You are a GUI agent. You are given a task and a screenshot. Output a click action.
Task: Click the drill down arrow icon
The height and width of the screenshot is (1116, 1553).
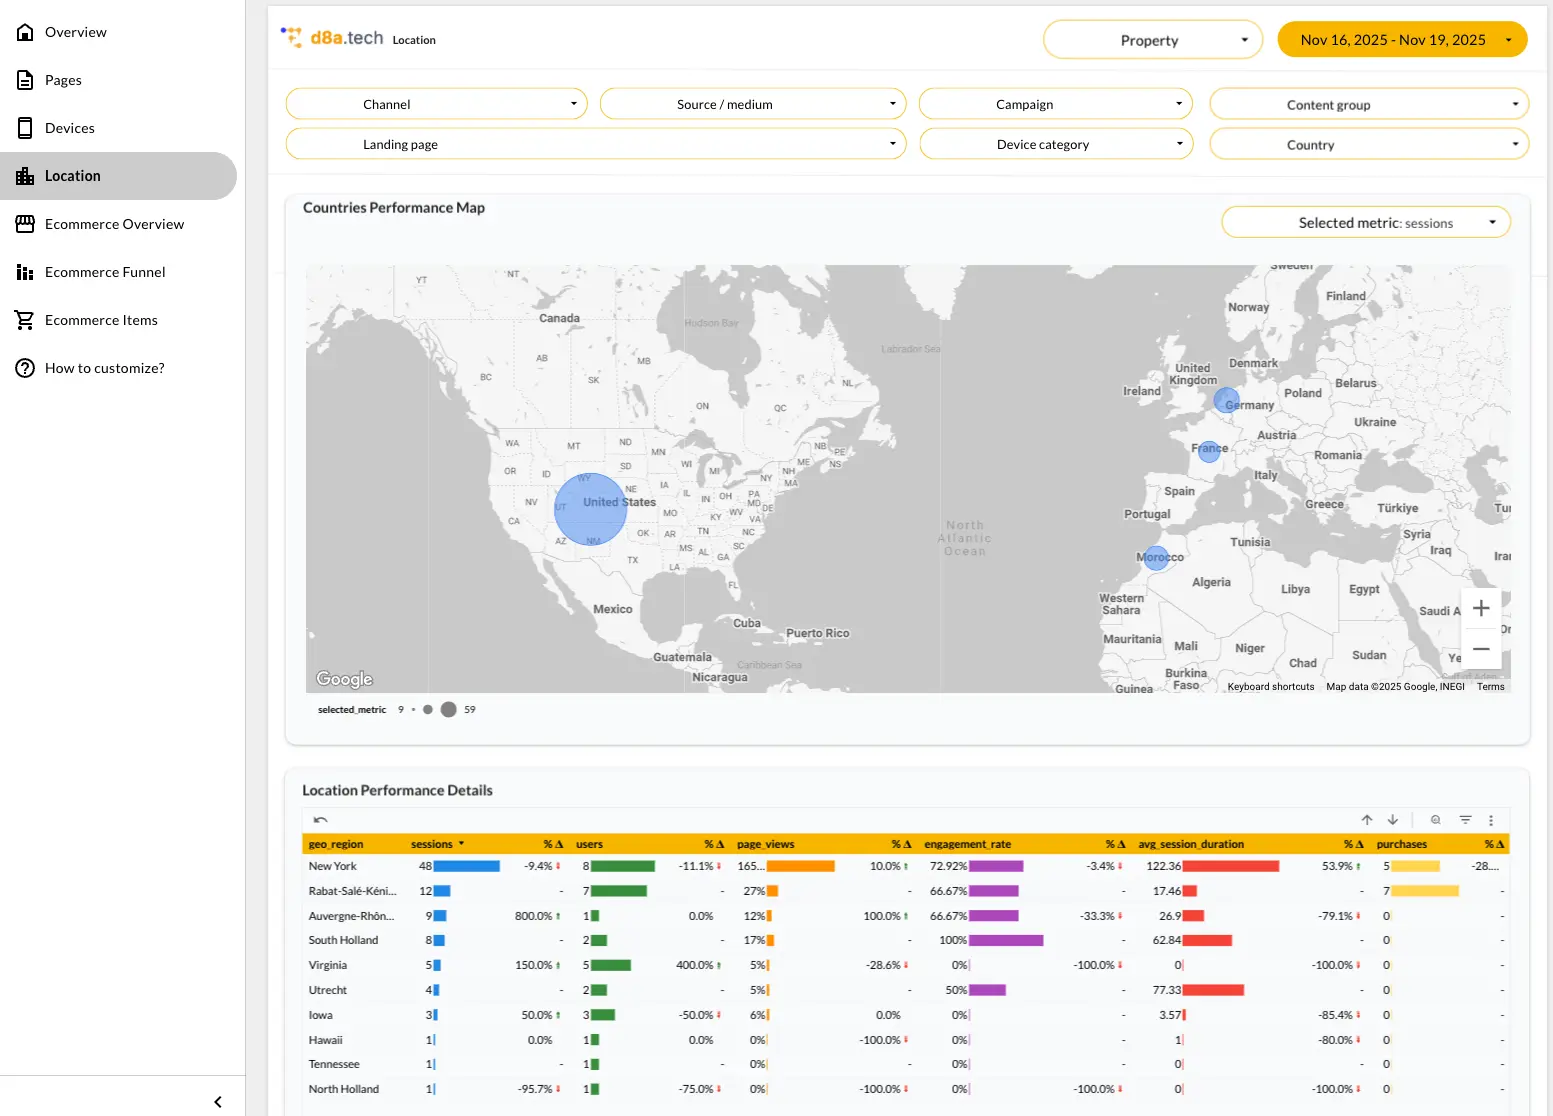(x=1393, y=820)
